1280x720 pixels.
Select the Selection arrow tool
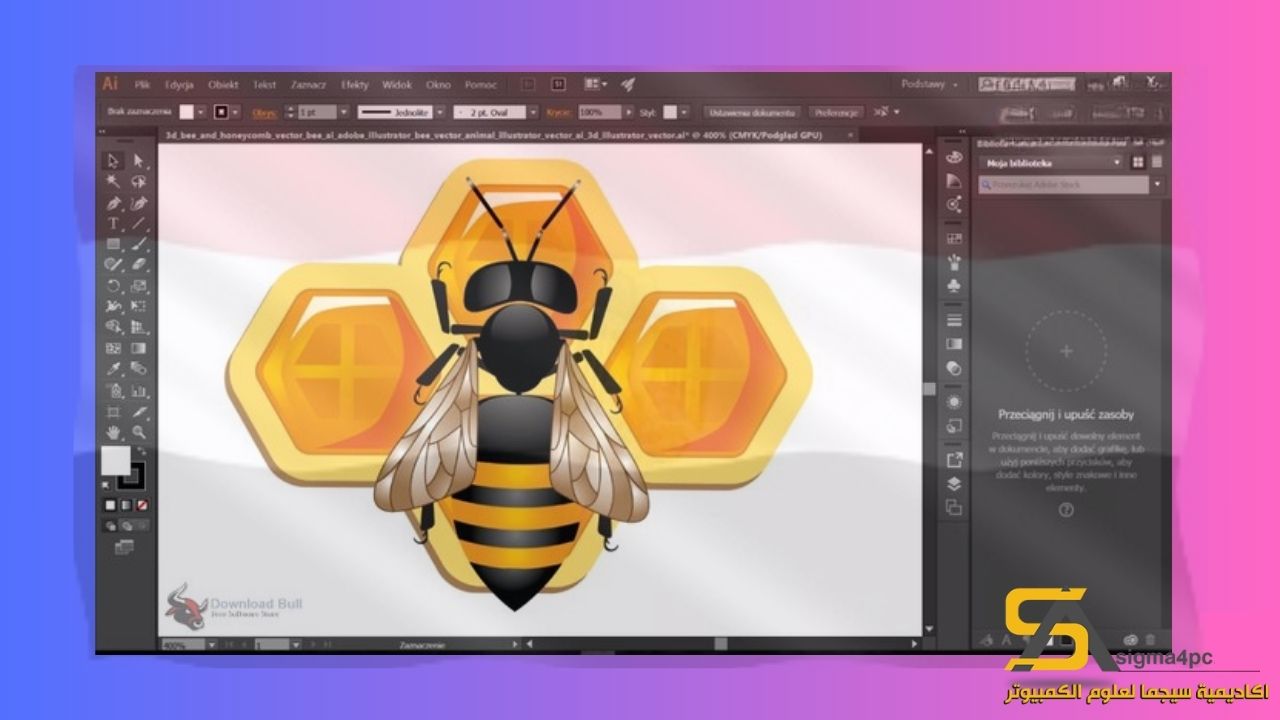(113, 161)
